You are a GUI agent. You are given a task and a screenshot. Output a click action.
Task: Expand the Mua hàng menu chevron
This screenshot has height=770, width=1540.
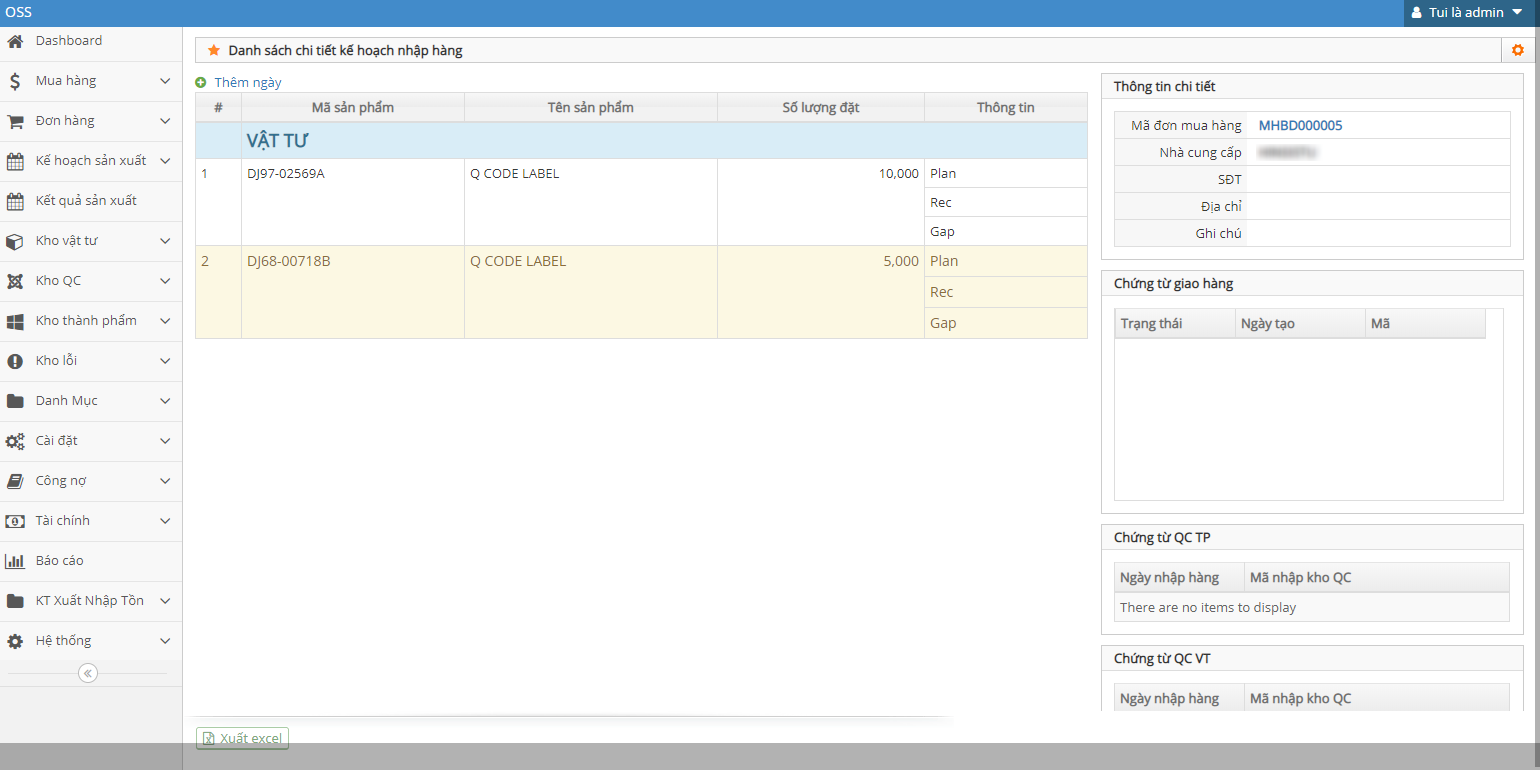coord(165,81)
